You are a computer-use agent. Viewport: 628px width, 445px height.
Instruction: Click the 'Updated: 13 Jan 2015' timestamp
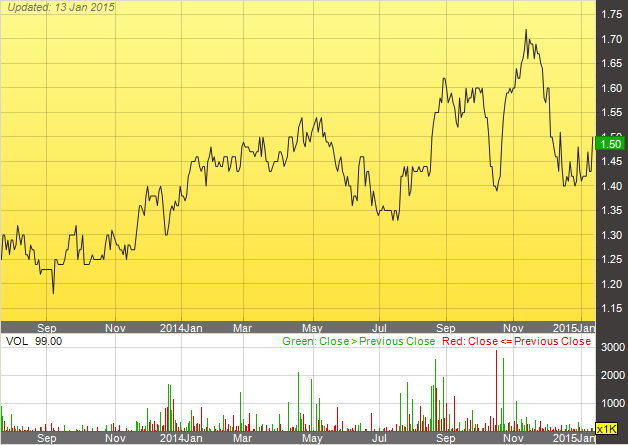(x=61, y=7)
